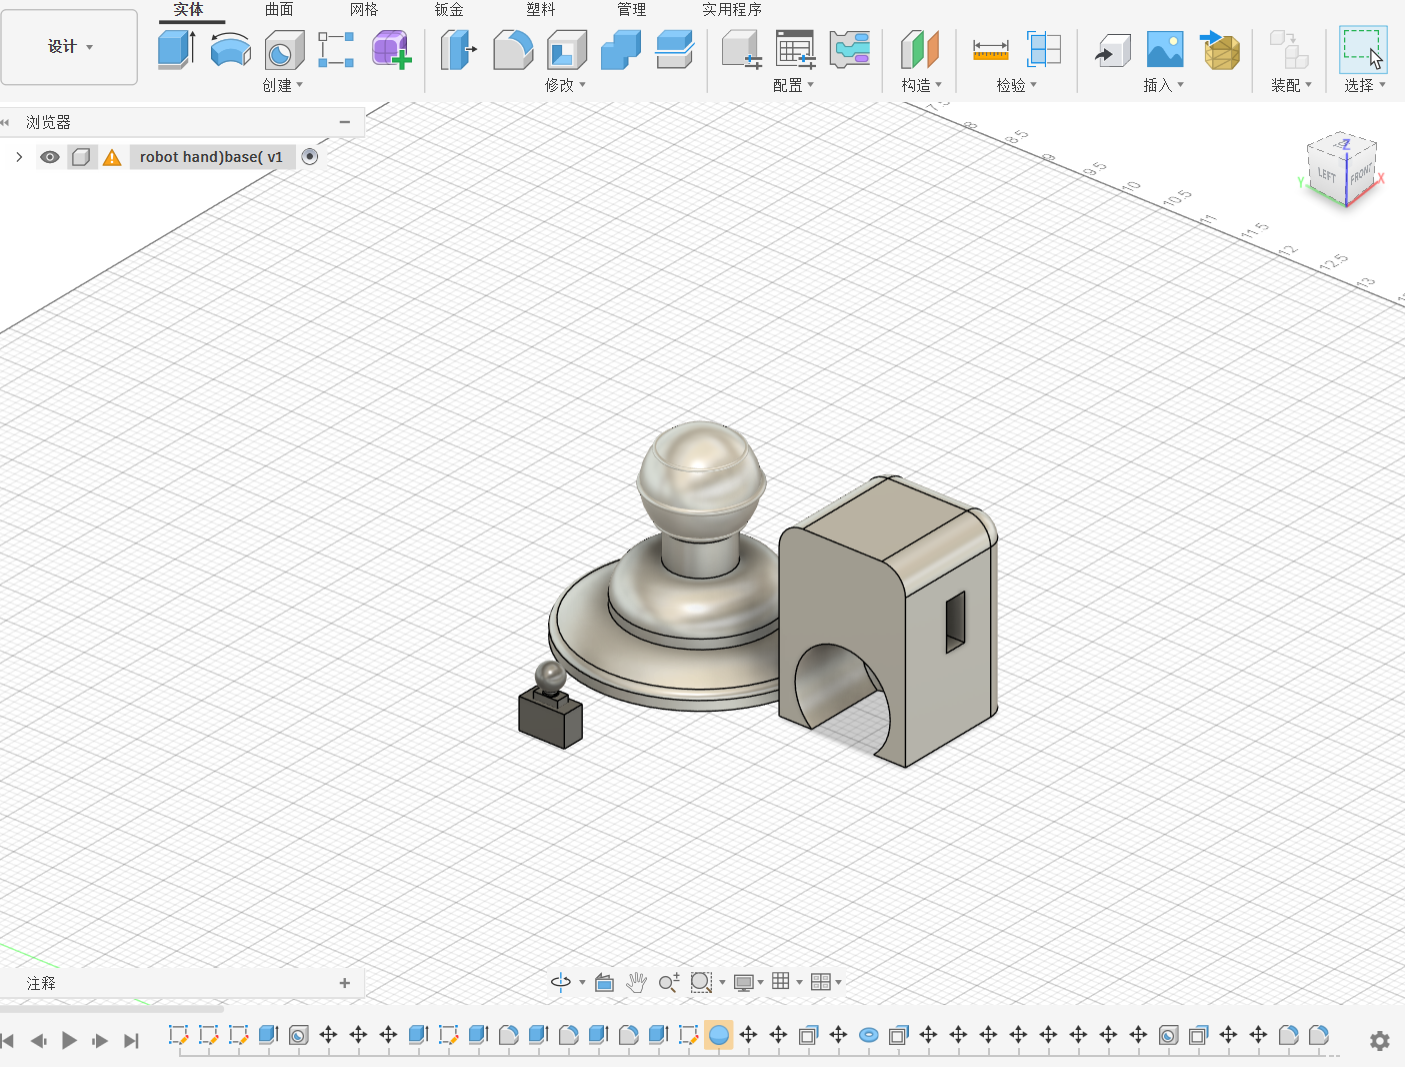Select the Hole tool
The height and width of the screenshot is (1067, 1405).
(x=284, y=49)
